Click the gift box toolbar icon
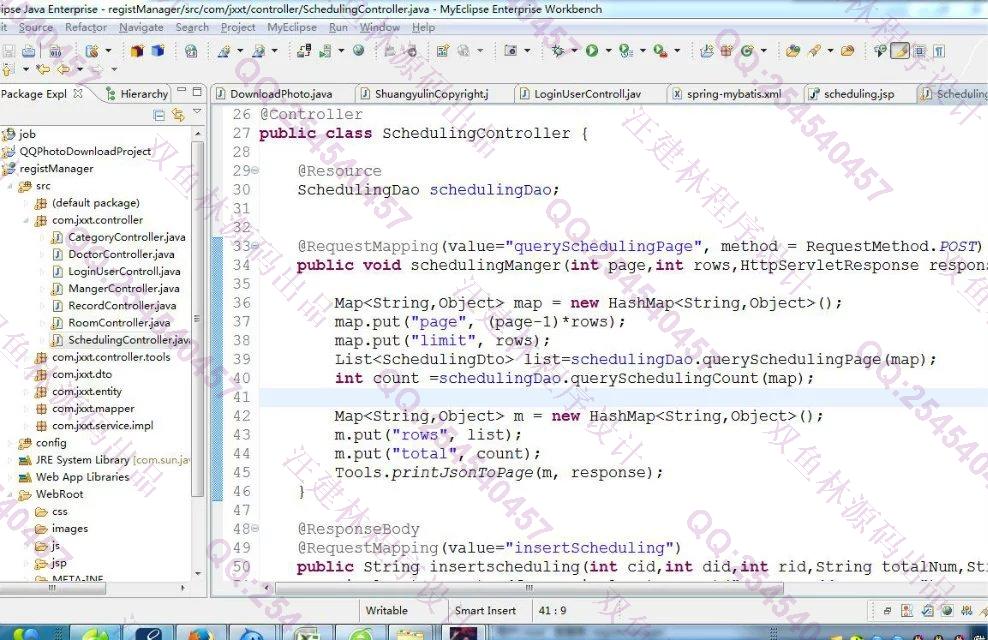 tap(727, 51)
